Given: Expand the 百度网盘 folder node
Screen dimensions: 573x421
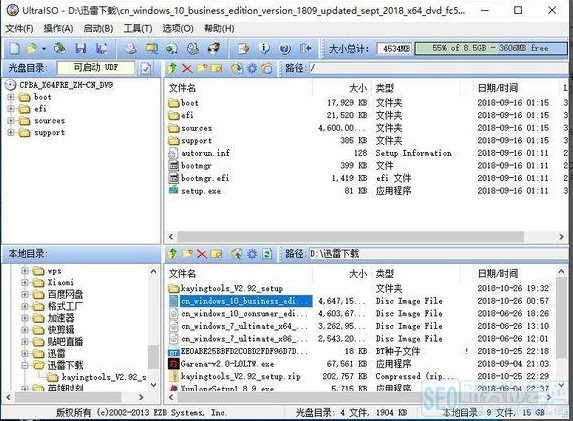Looking at the screenshot, I should coord(24,295).
